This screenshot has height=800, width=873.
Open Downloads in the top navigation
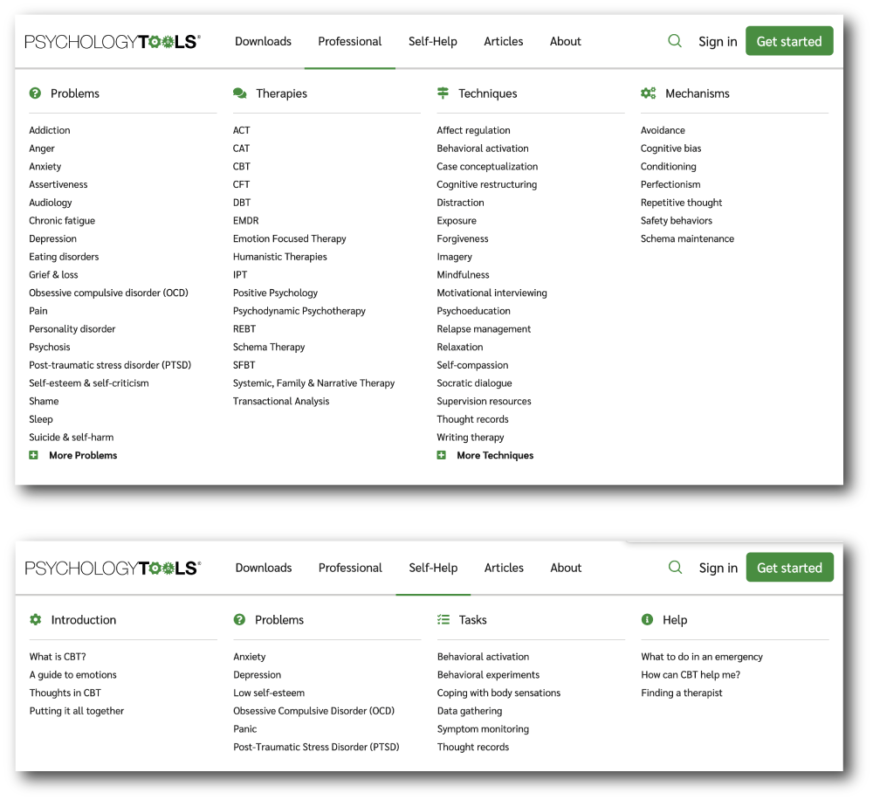[x=263, y=41]
